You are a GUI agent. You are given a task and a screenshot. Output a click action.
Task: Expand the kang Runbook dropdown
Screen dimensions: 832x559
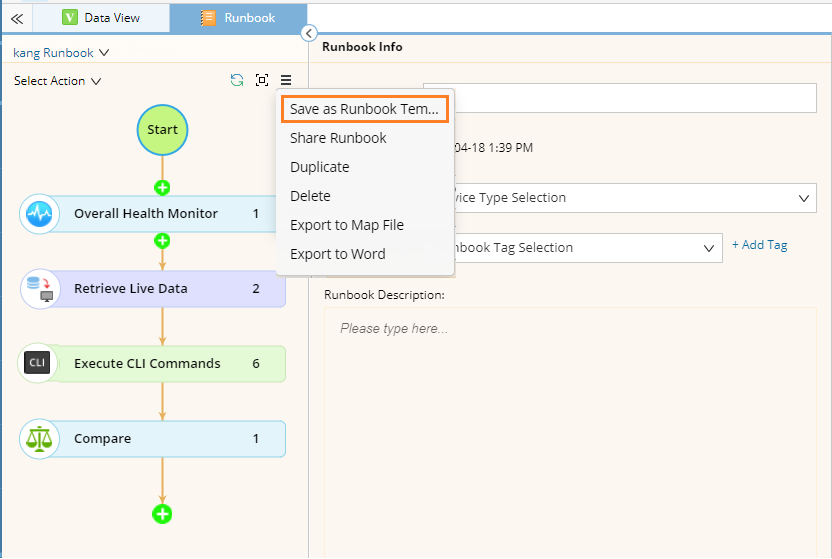pos(61,53)
